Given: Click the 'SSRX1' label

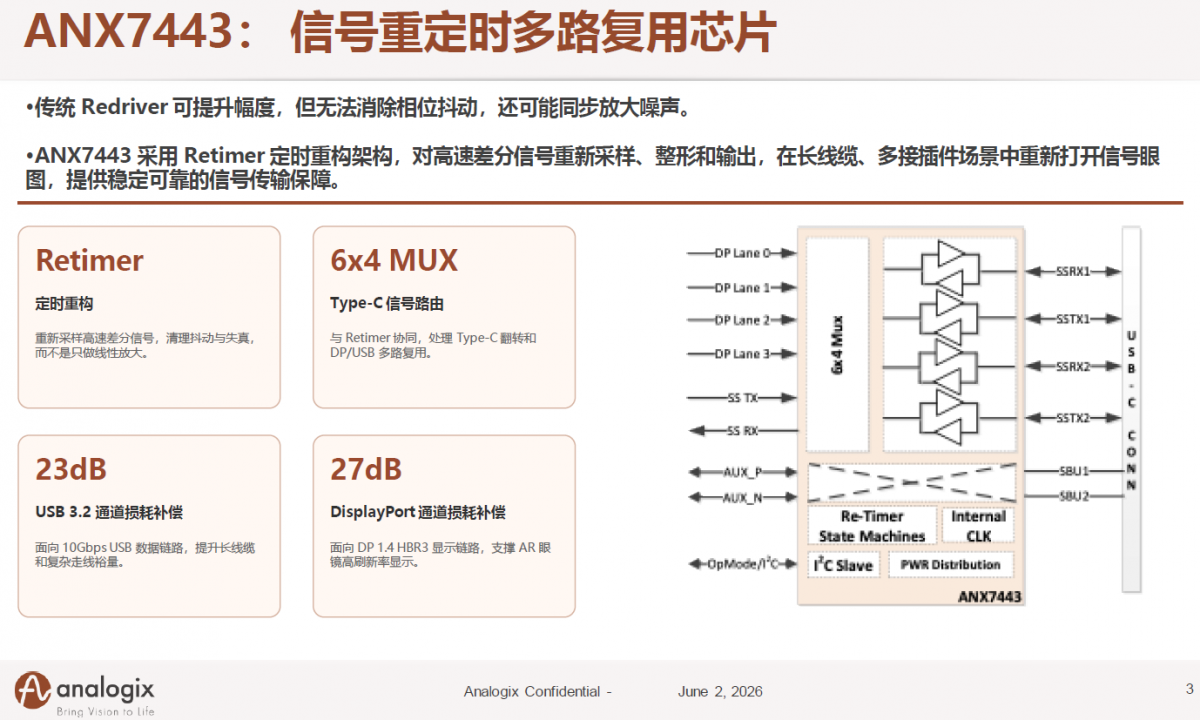Looking at the screenshot, I should pos(1073,271).
